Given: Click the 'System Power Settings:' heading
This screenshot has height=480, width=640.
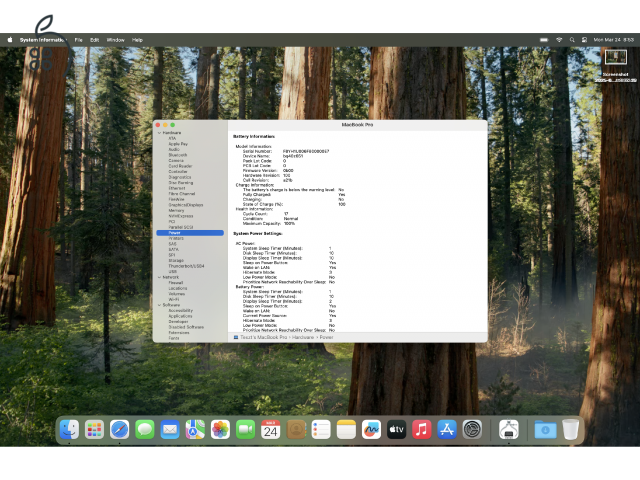Looking at the screenshot, I should 258,233.
